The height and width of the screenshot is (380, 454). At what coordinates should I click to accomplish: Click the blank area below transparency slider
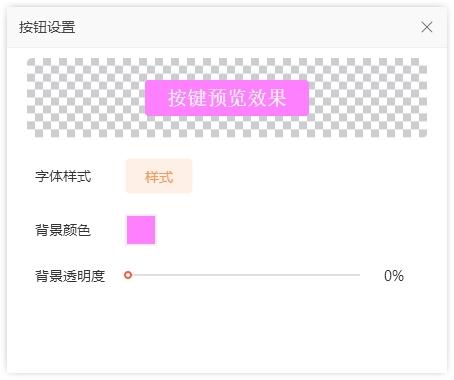(227, 328)
